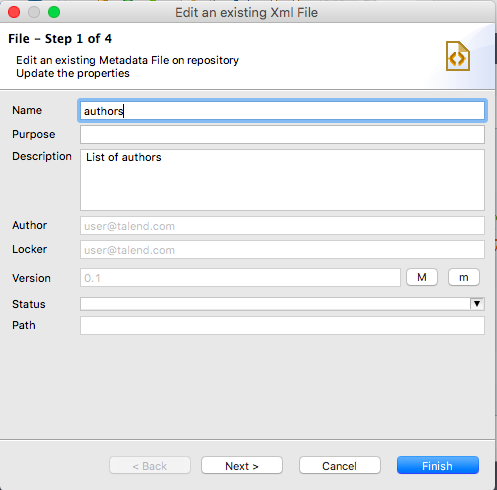Increment minor version with m button
This screenshot has height=490, width=497.
(x=464, y=277)
